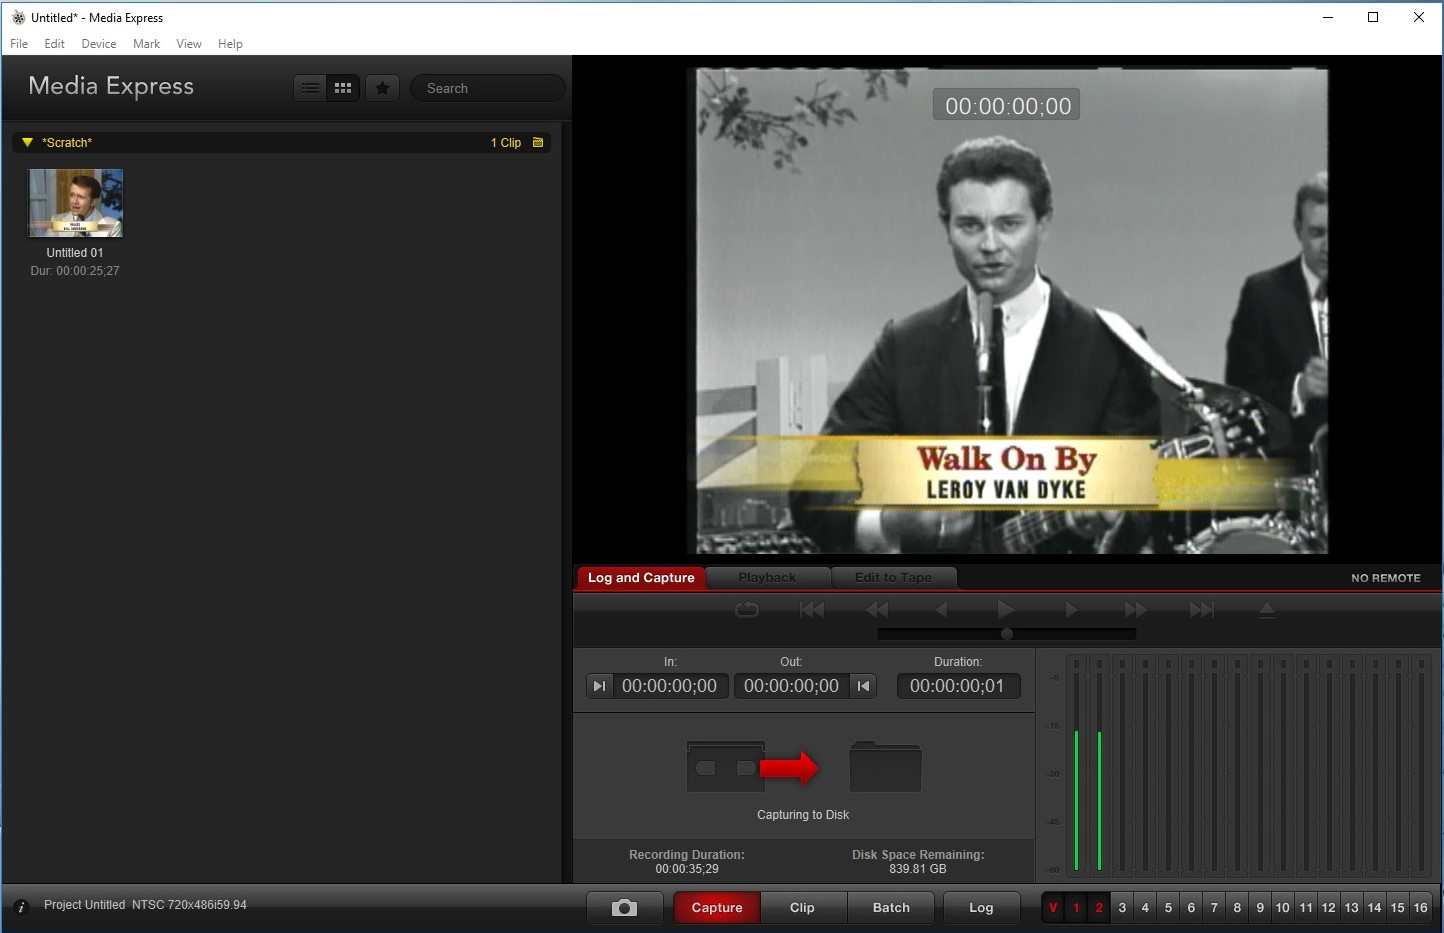Click the Clip button
1444x933 pixels.
click(802, 908)
